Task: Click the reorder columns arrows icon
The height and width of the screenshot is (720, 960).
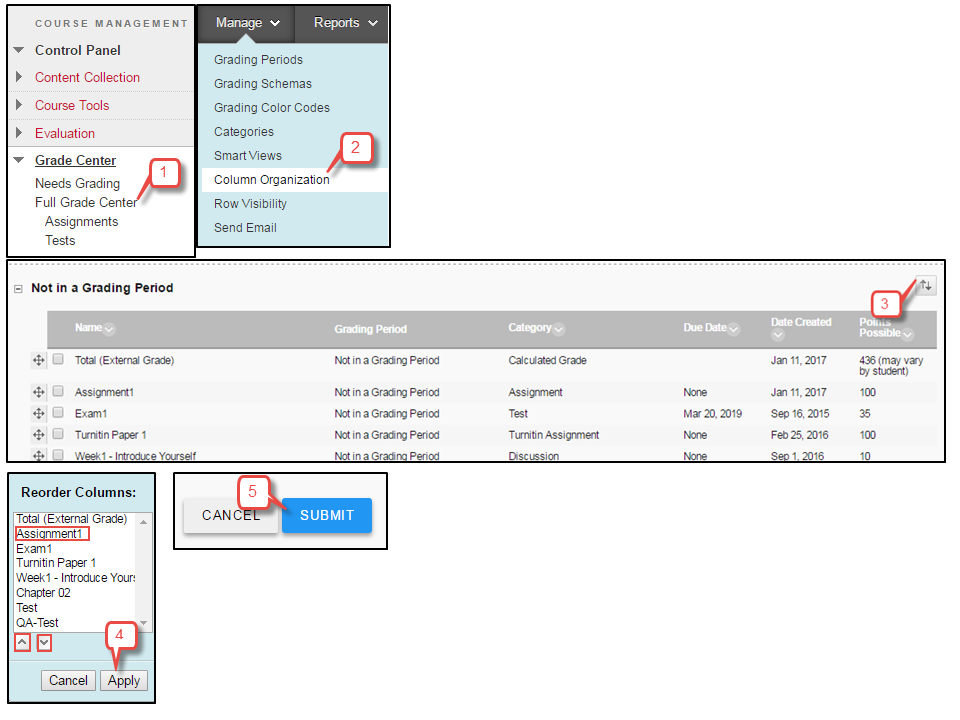Action: tap(926, 285)
